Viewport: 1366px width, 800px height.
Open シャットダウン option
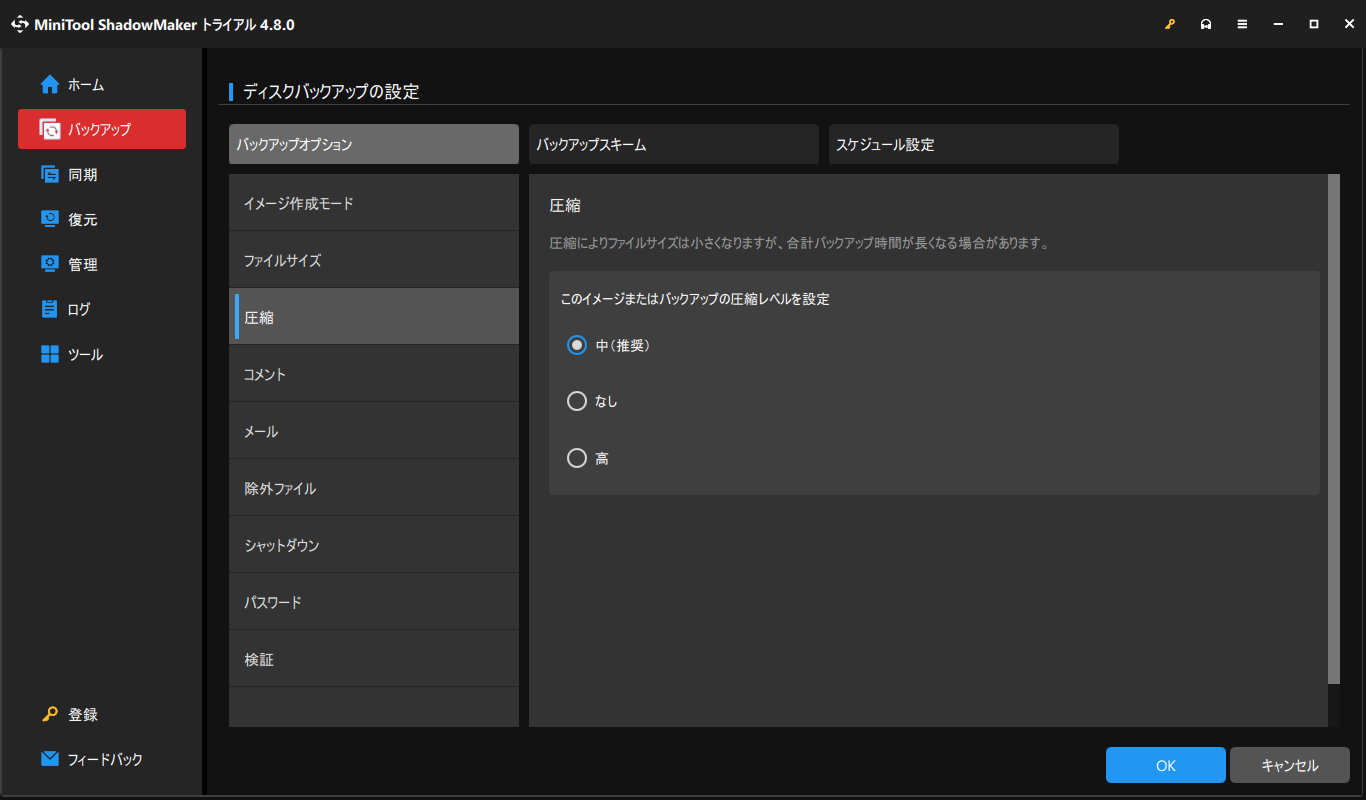[x=374, y=545]
